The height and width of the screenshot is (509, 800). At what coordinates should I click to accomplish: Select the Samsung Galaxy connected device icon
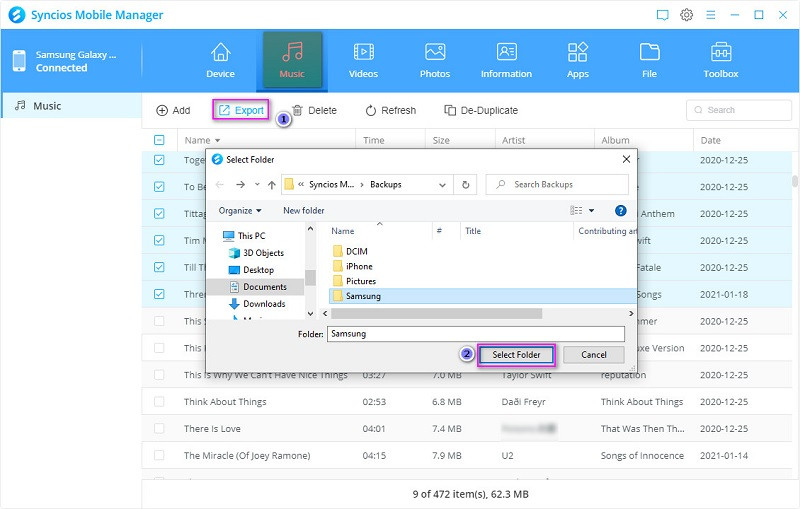click(x=19, y=61)
